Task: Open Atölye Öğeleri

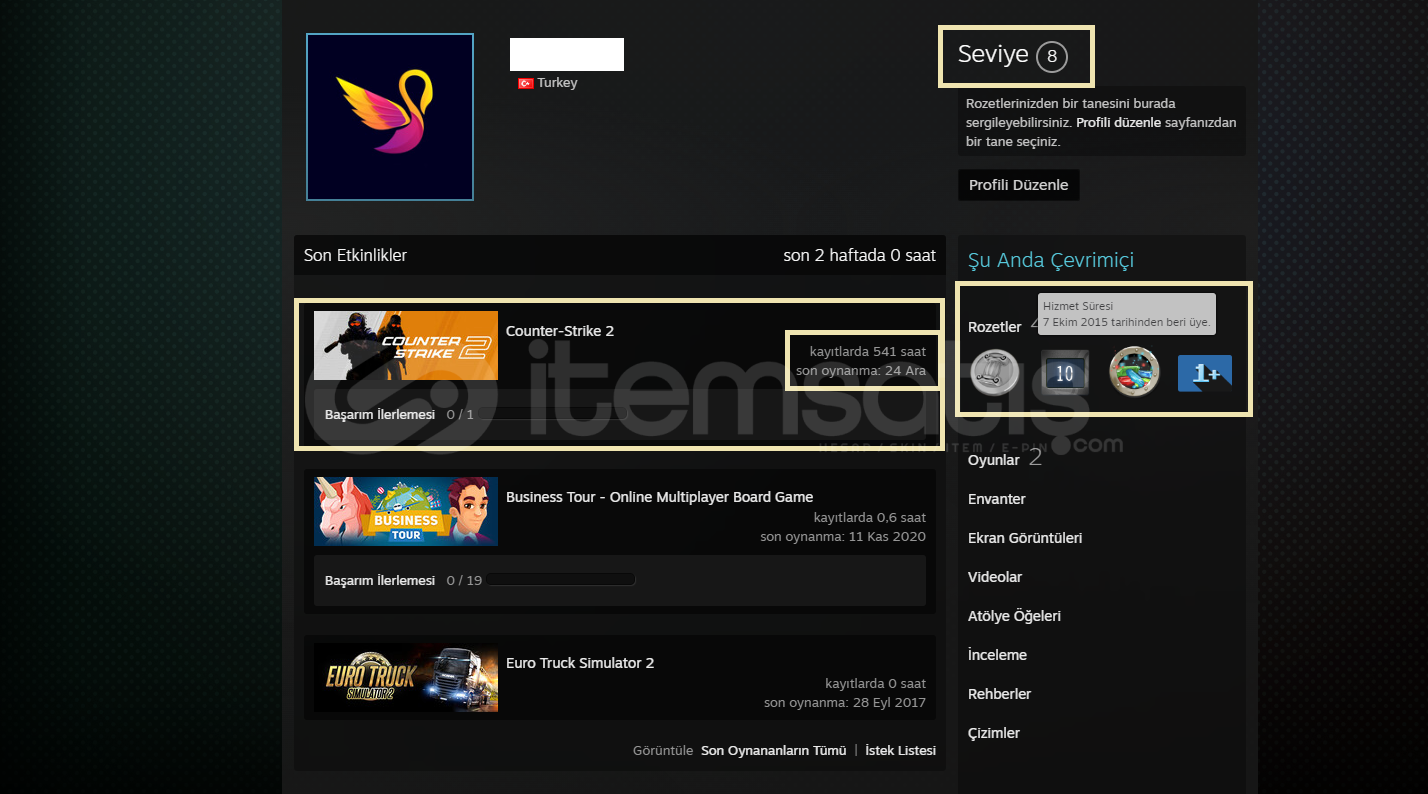Action: 1014,616
